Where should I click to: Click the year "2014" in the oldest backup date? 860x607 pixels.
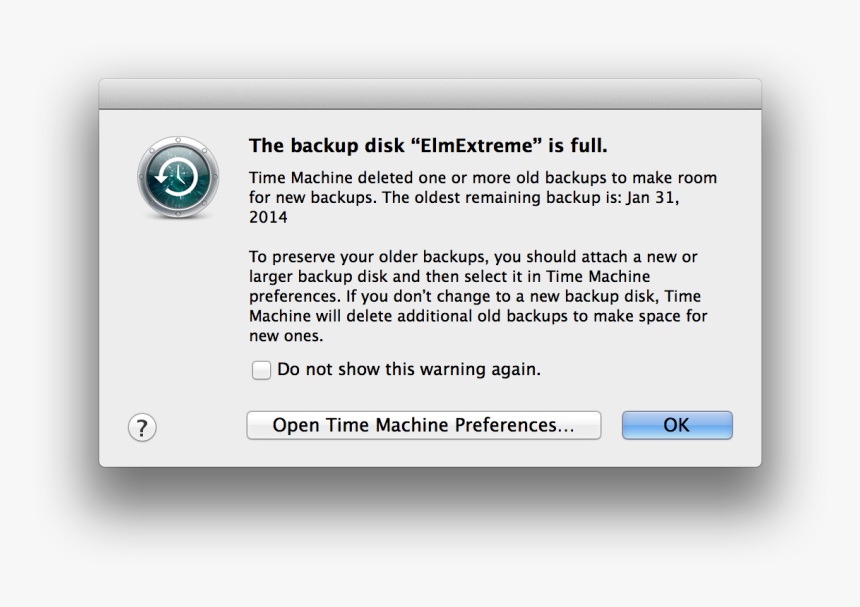268,217
